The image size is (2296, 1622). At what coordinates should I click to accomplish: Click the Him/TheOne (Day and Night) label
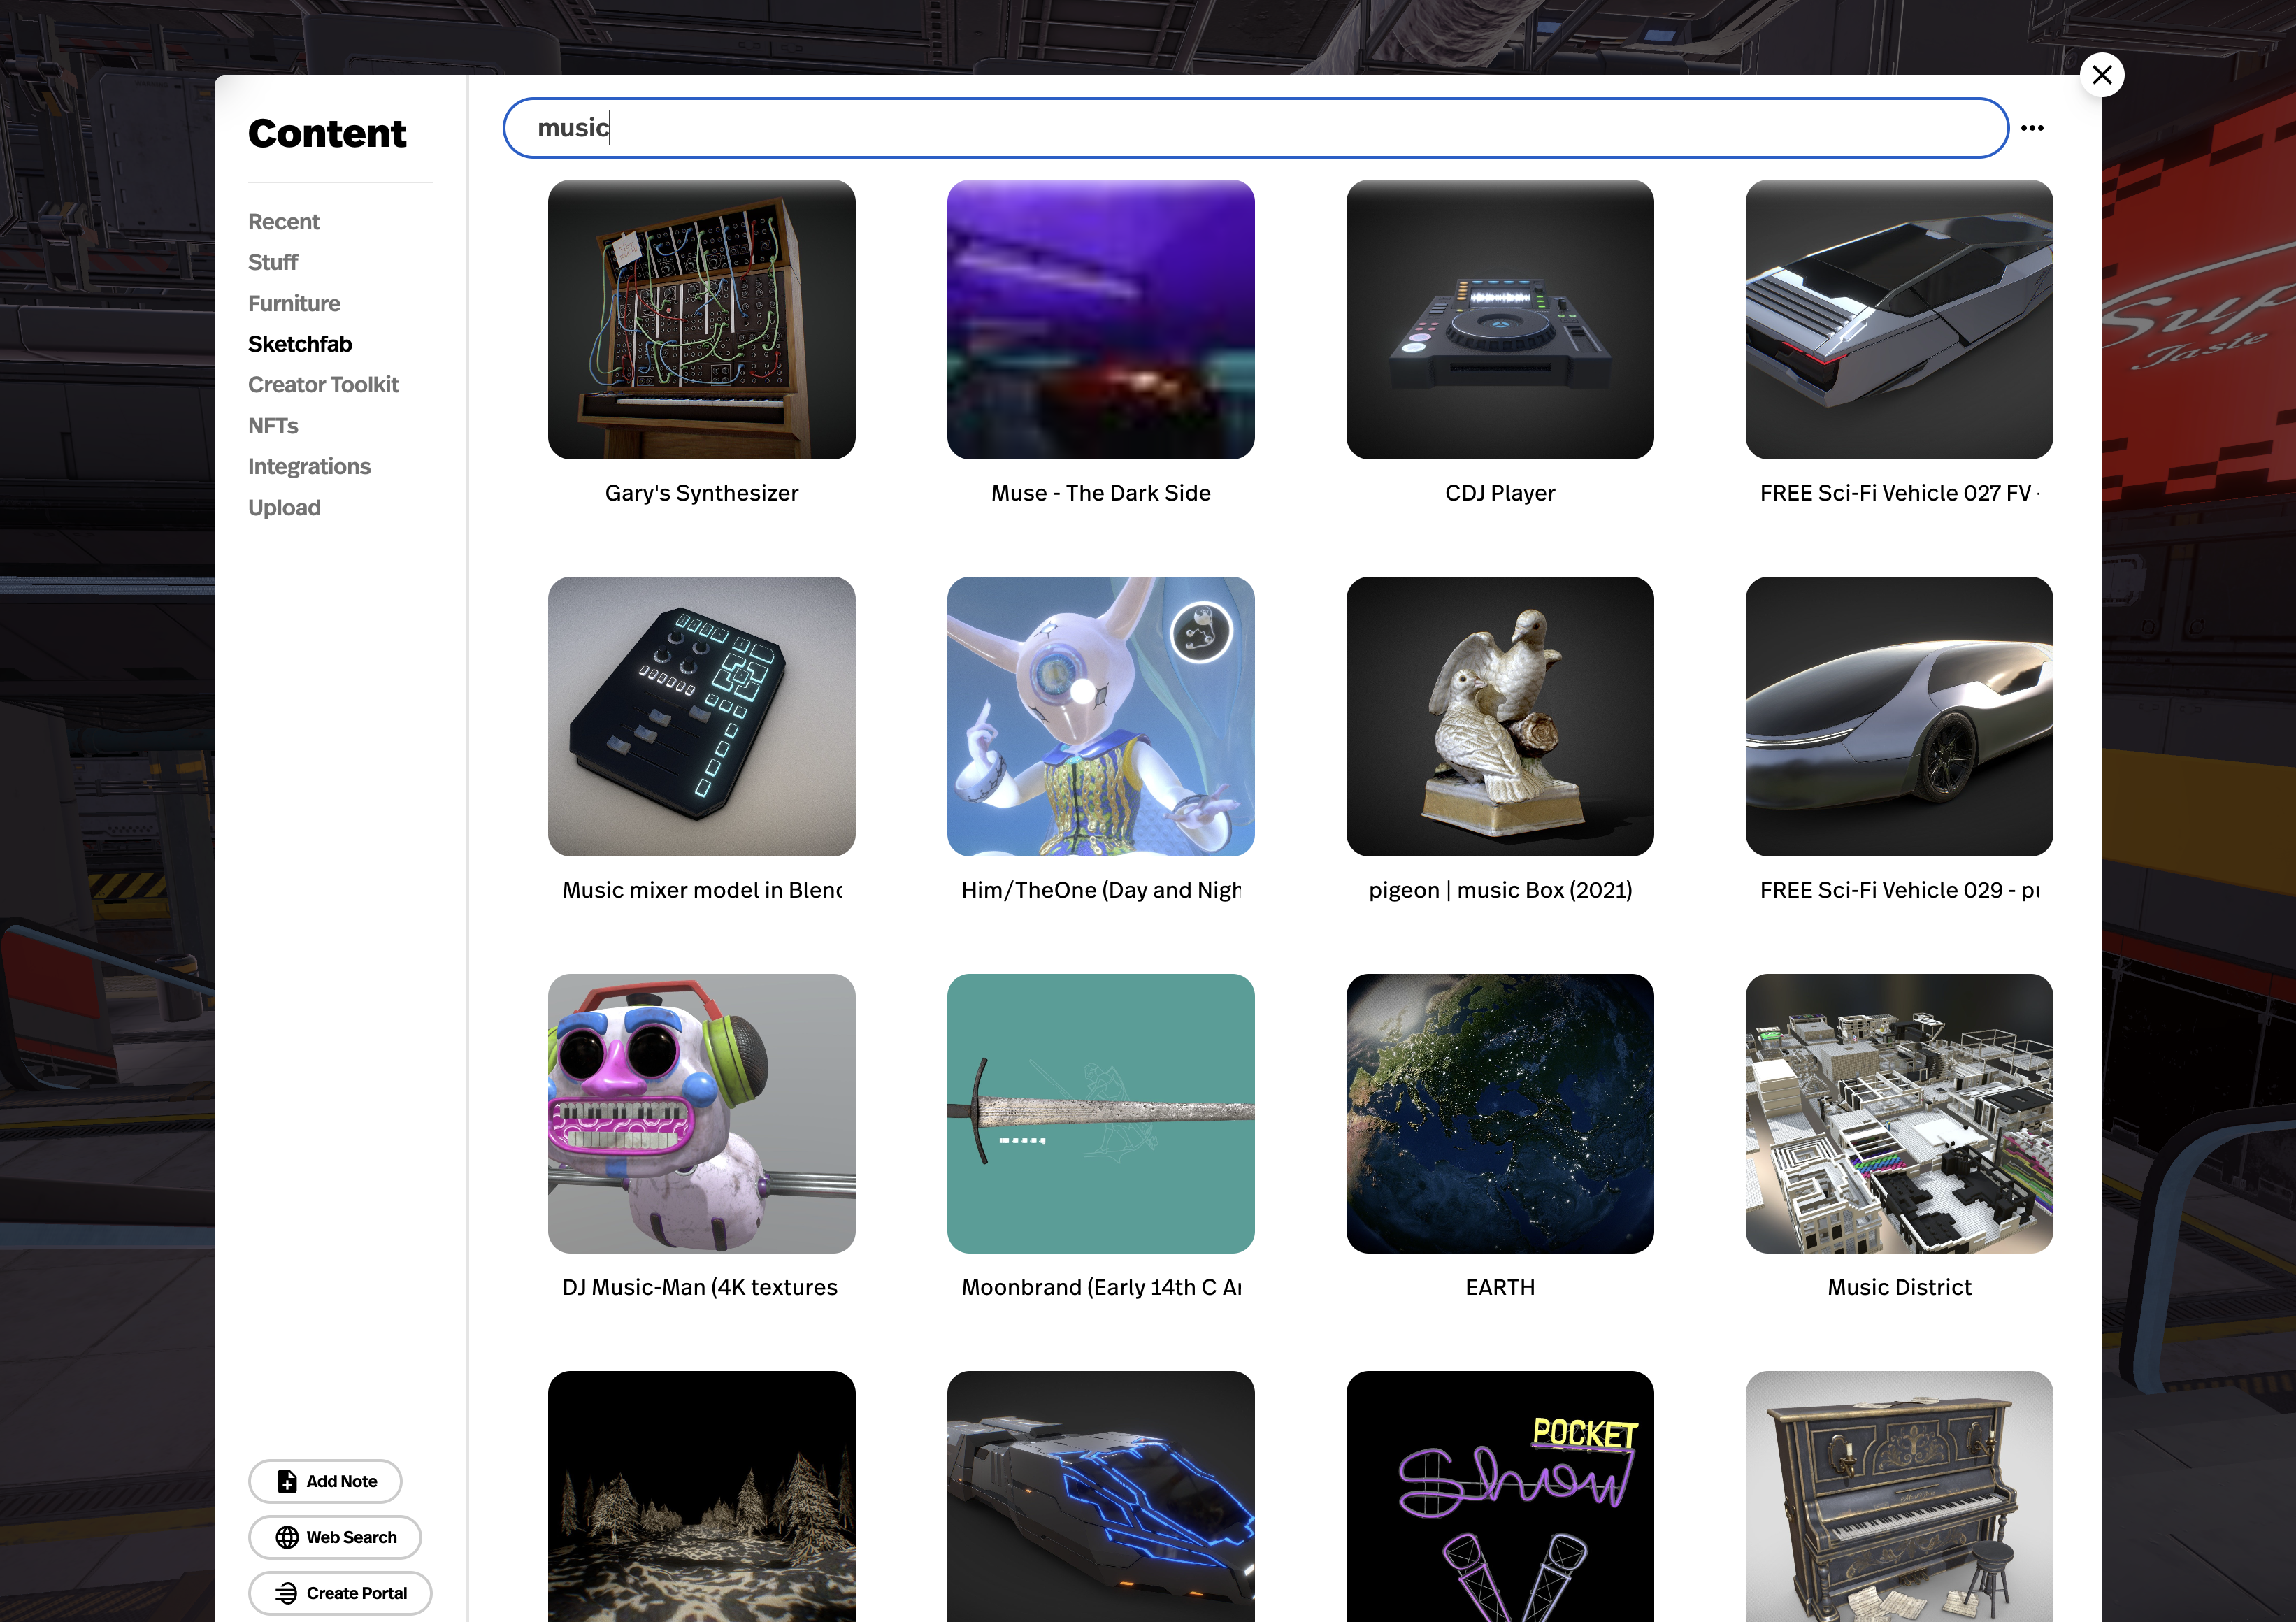[x=1101, y=890]
